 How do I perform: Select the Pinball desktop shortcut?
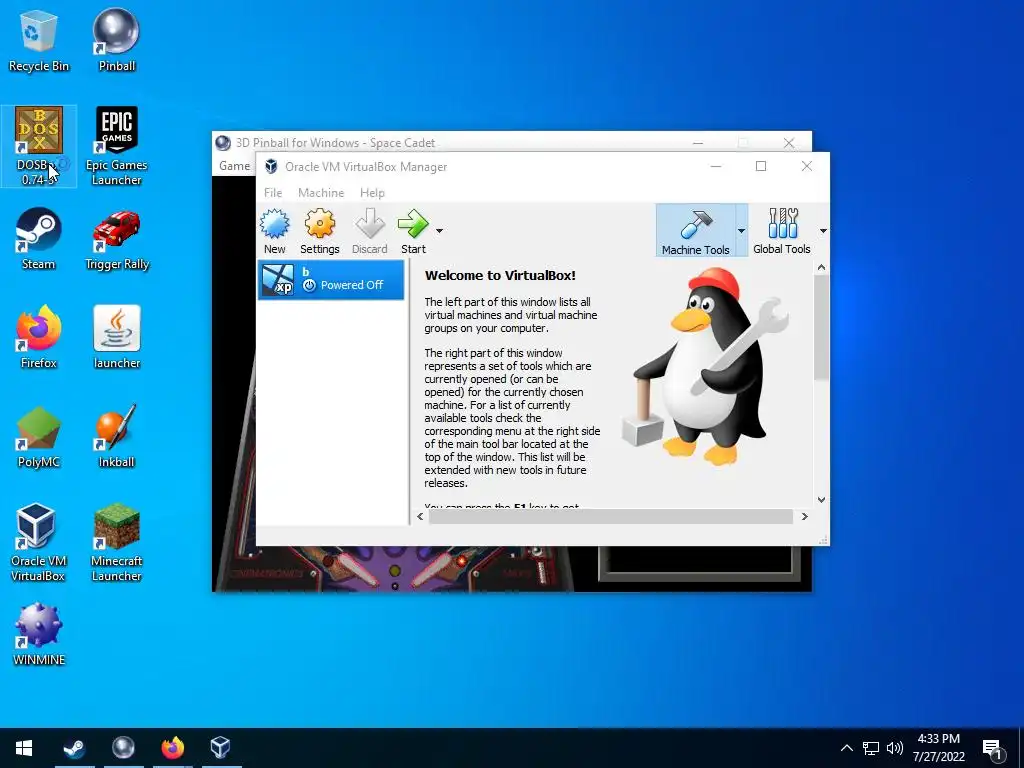pyautogui.click(x=116, y=39)
